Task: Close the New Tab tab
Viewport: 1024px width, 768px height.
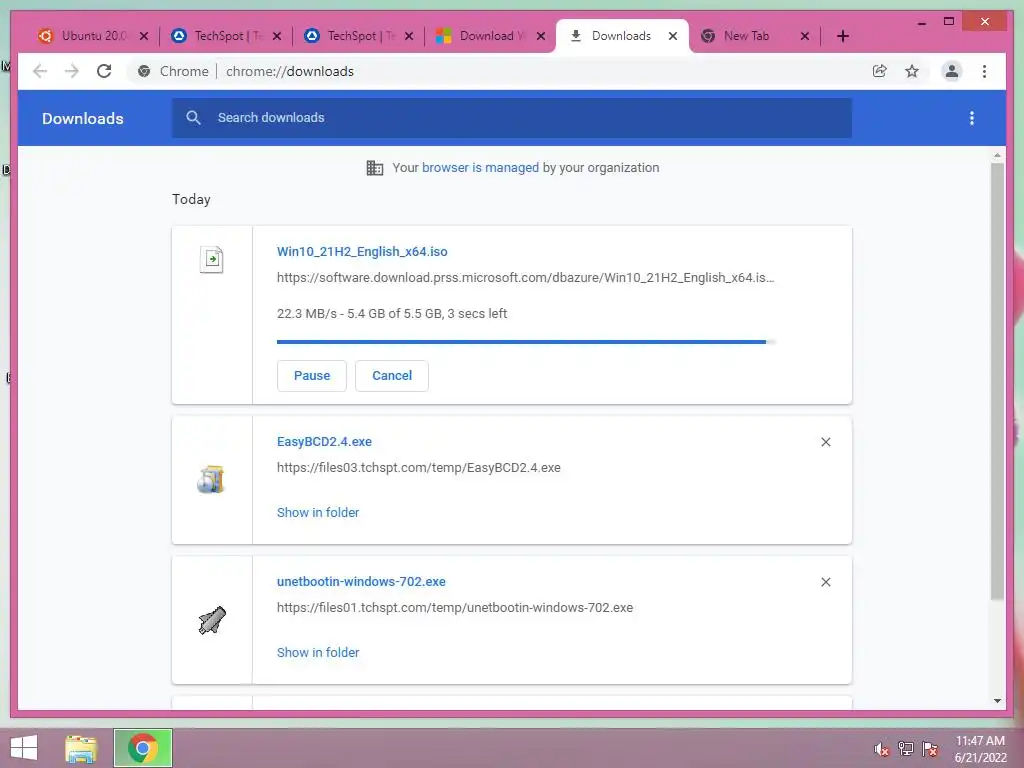Action: (x=805, y=36)
